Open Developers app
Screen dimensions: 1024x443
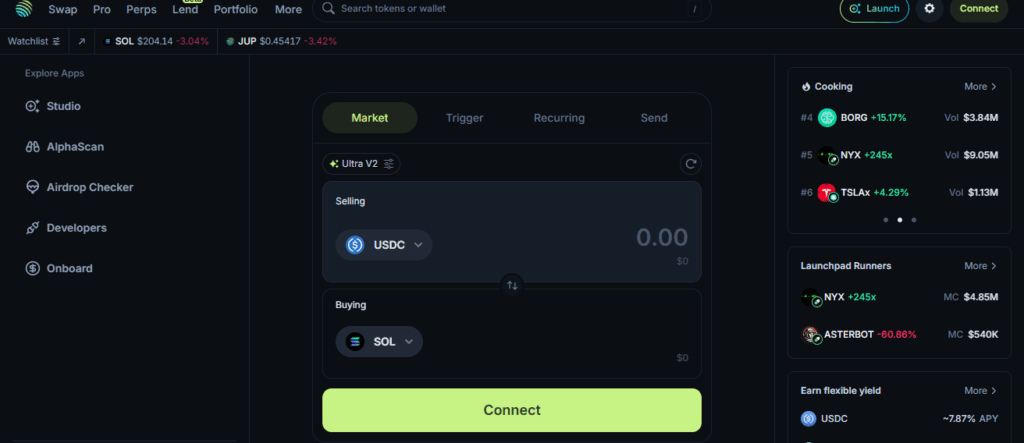(x=76, y=228)
